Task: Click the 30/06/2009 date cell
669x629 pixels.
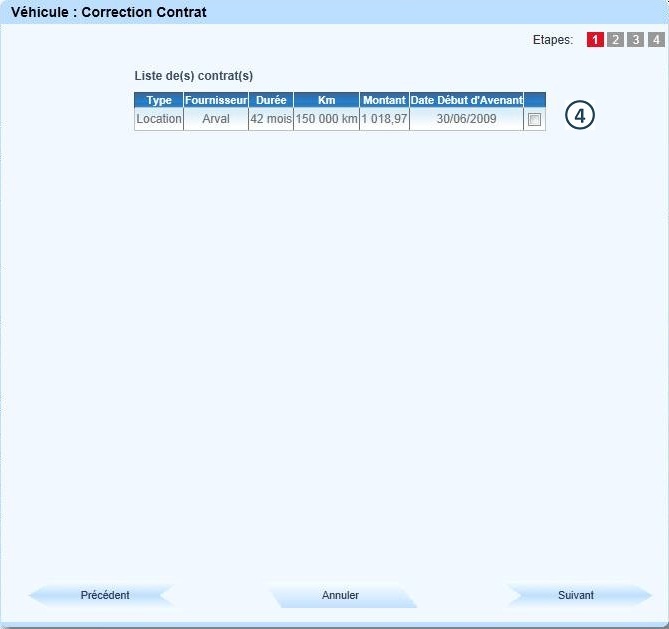Action: (466, 119)
